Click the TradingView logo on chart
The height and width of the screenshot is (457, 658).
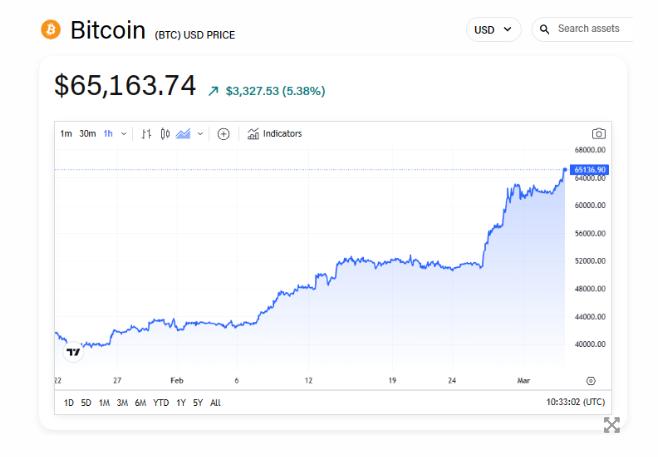72,351
